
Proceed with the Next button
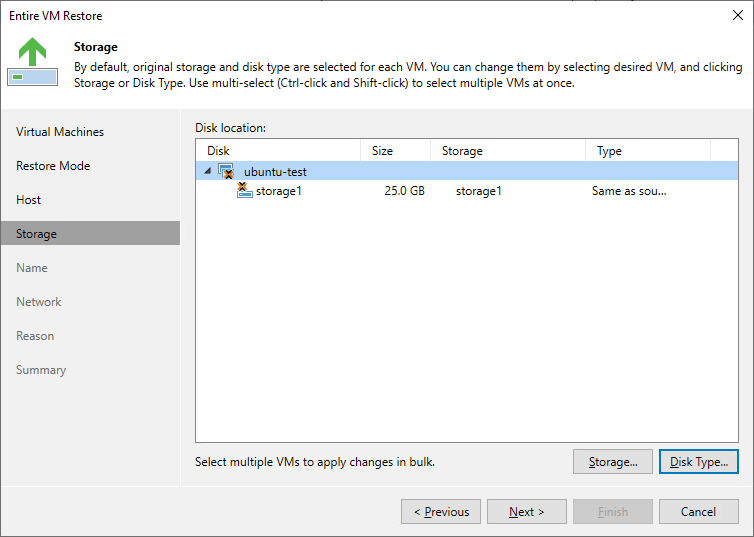[x=527, y=512]
